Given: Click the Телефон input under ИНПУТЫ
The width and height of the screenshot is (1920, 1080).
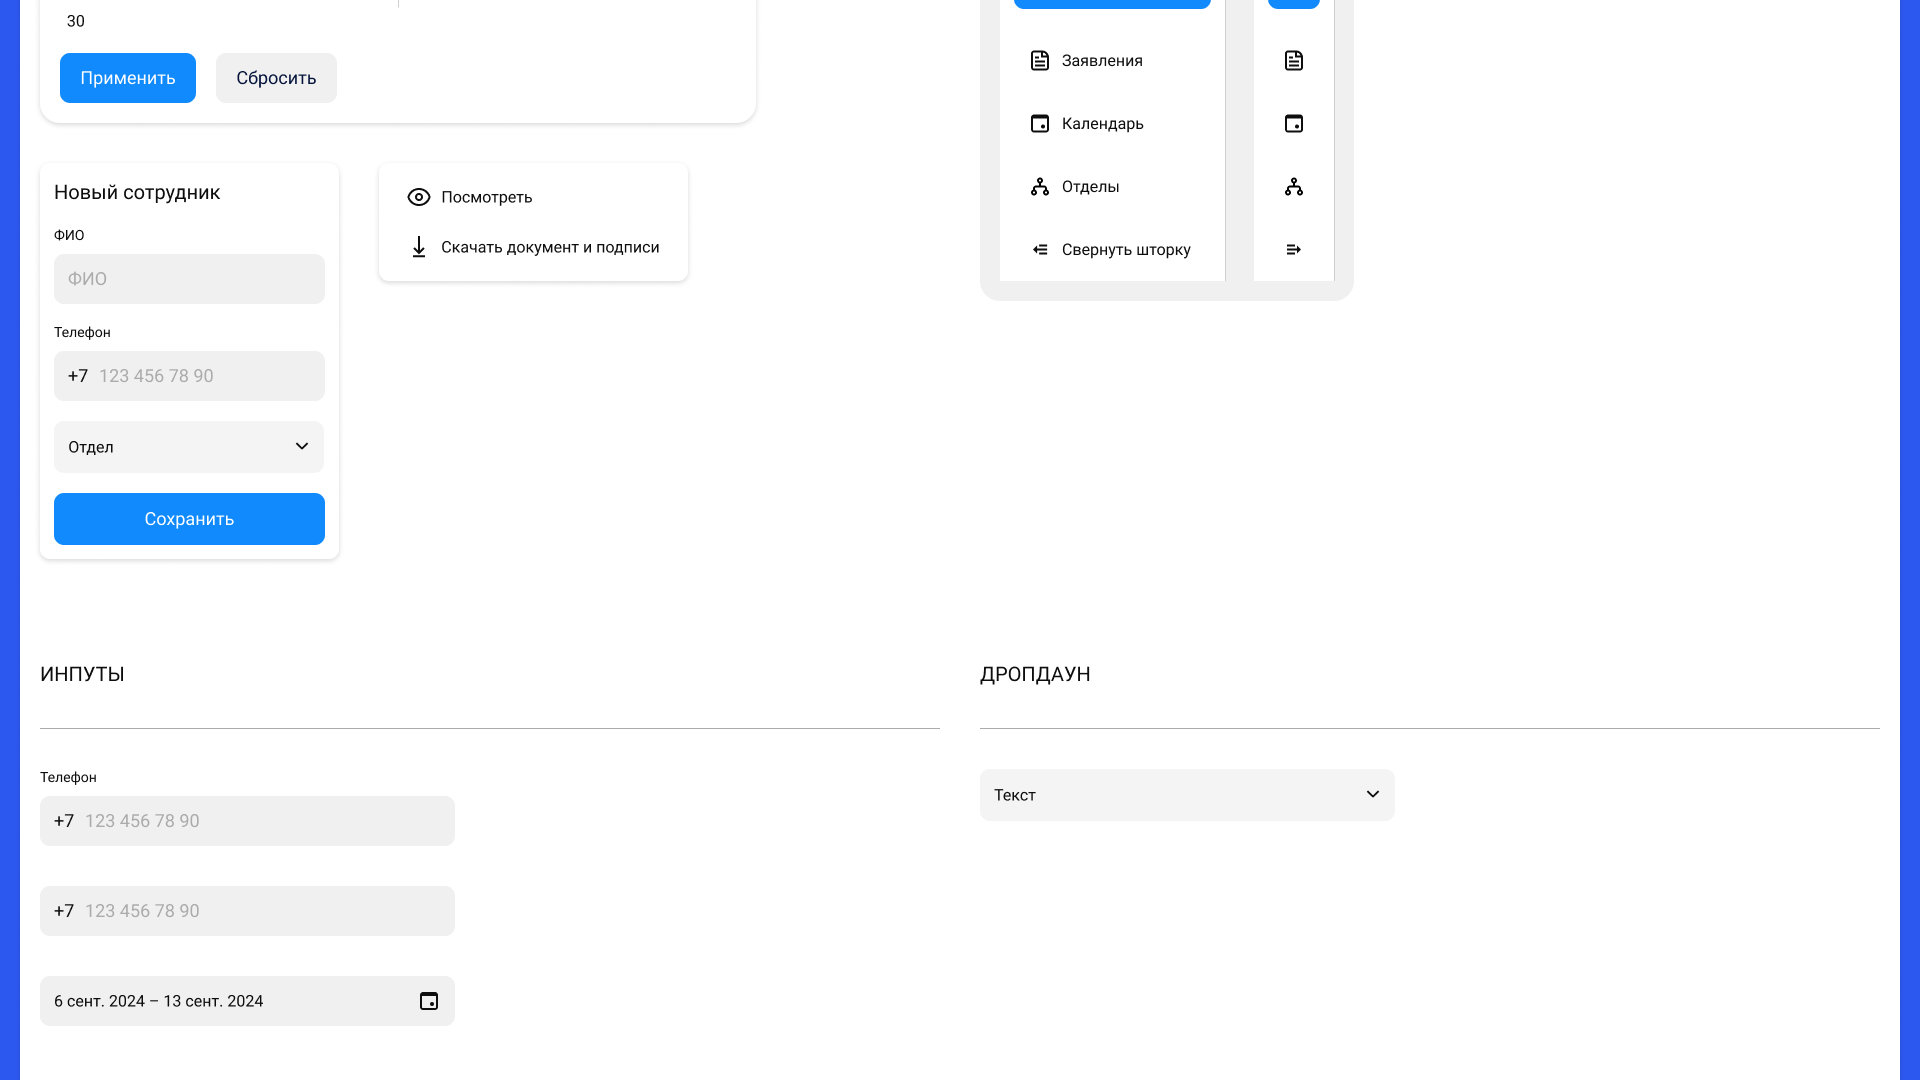Looking at the screenshot, I should click(x=247, y=820).
